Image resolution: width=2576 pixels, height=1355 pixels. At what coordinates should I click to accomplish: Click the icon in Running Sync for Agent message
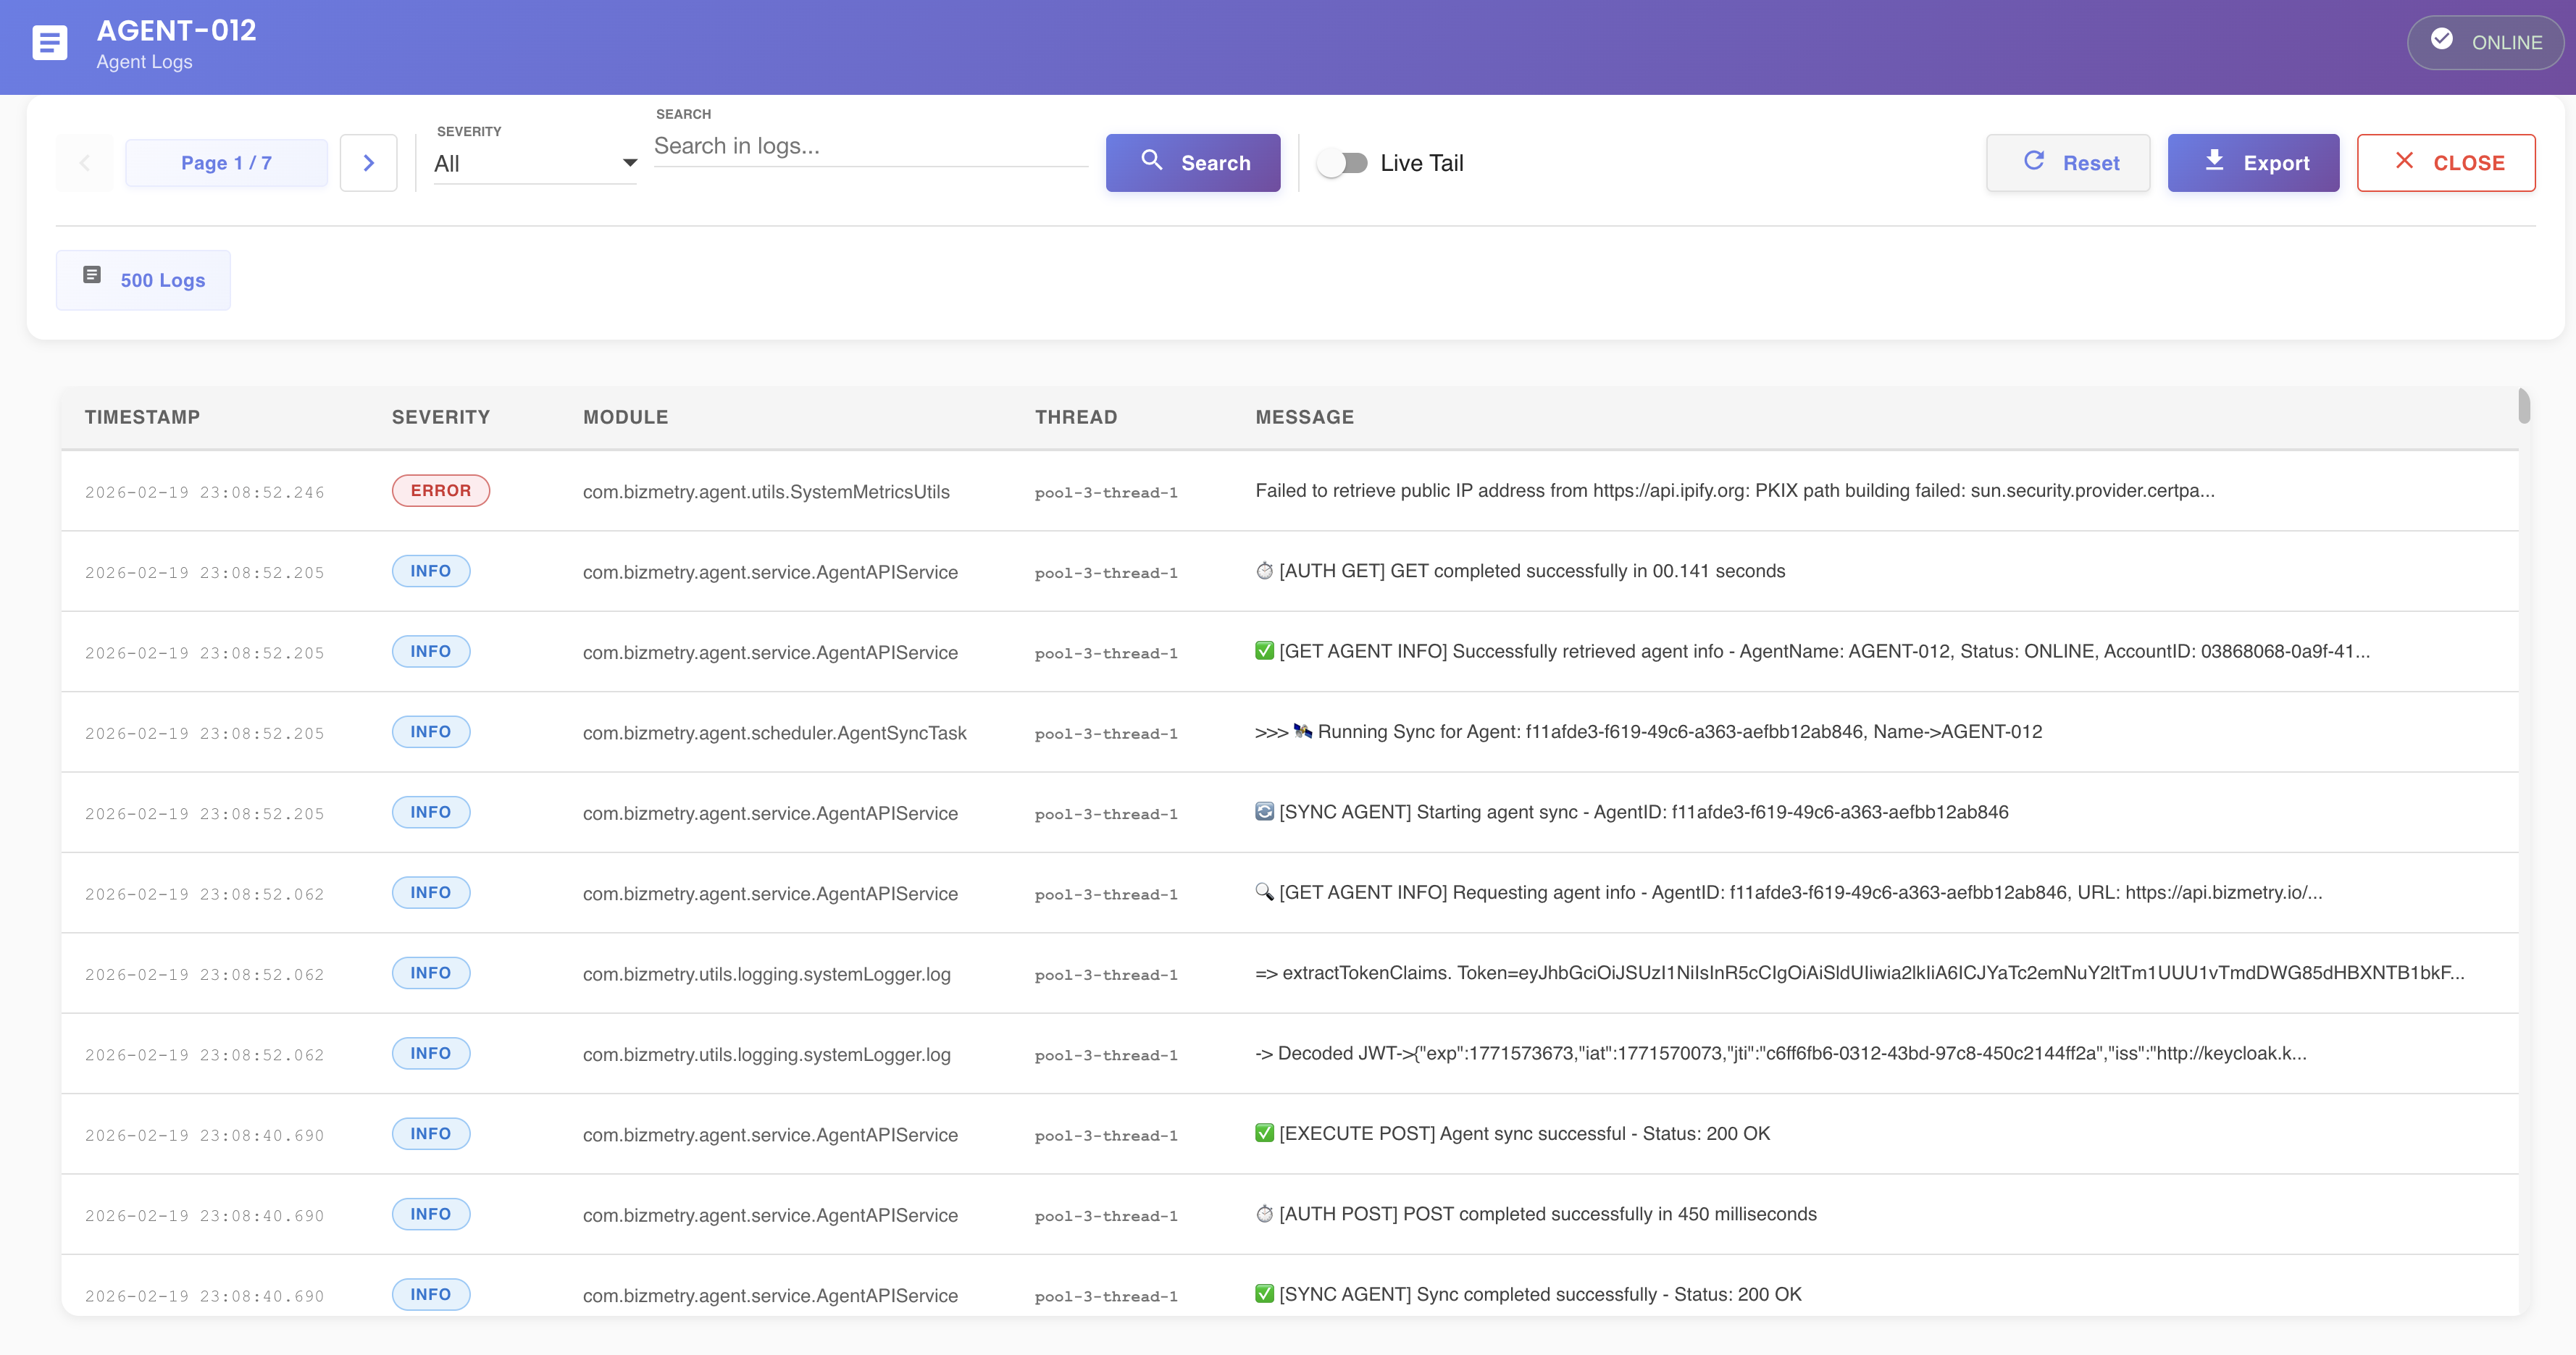click(1302, 731)
